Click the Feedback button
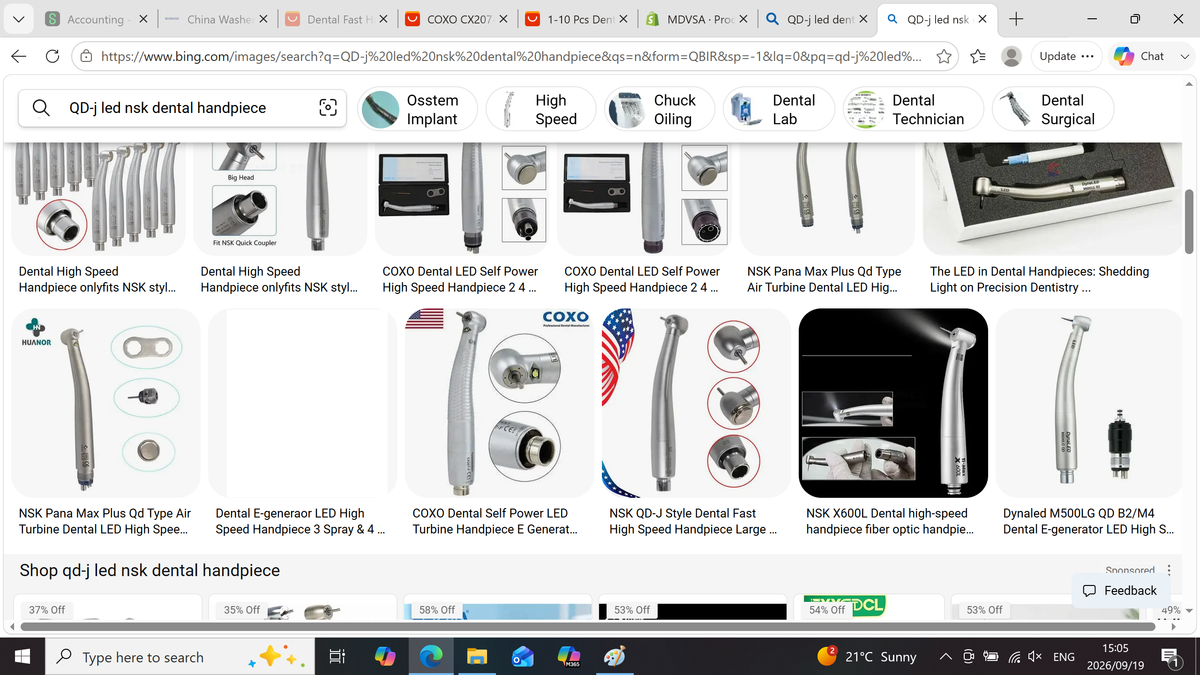 [x=1119, y=591]
